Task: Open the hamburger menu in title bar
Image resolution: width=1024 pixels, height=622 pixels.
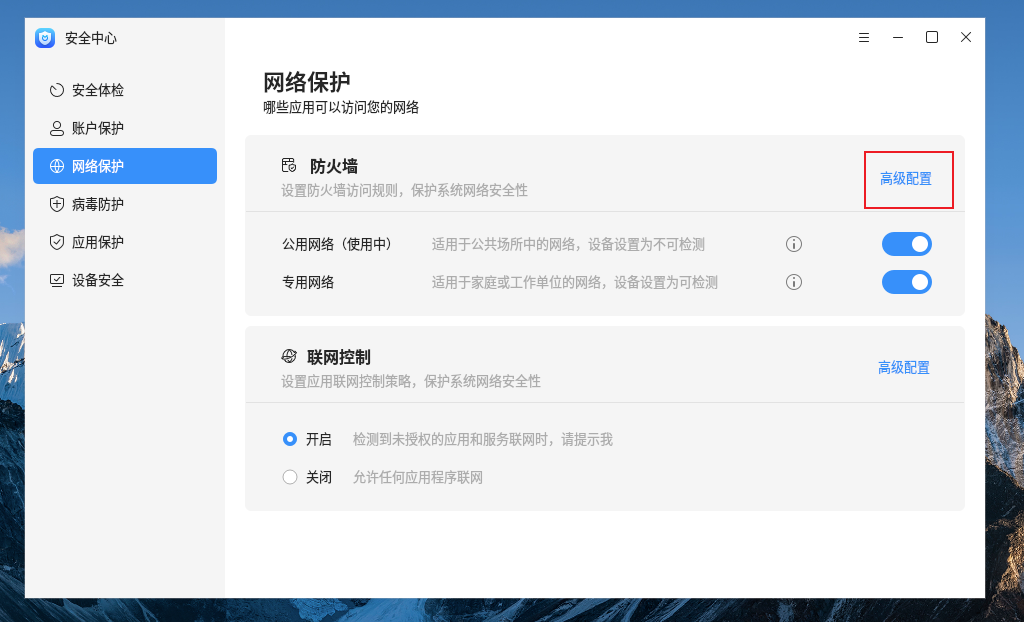Action: point(864,37)
